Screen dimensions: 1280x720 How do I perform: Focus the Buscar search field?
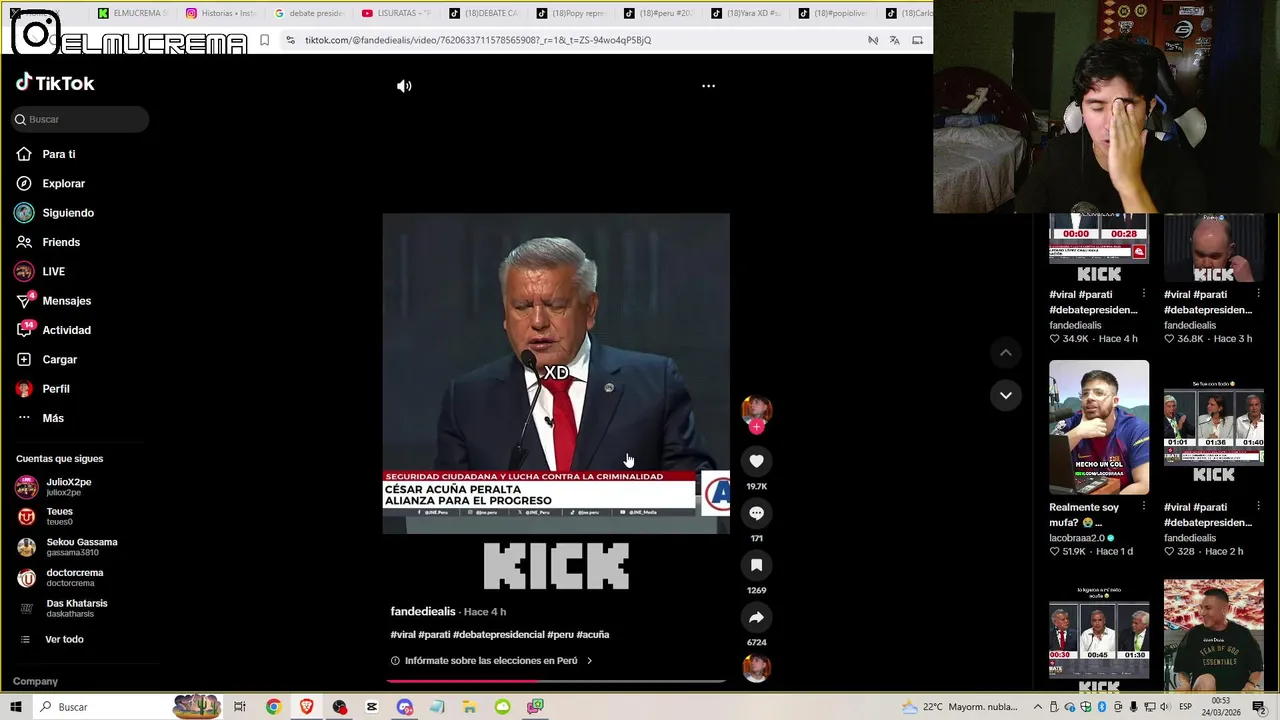coord(80,119)
